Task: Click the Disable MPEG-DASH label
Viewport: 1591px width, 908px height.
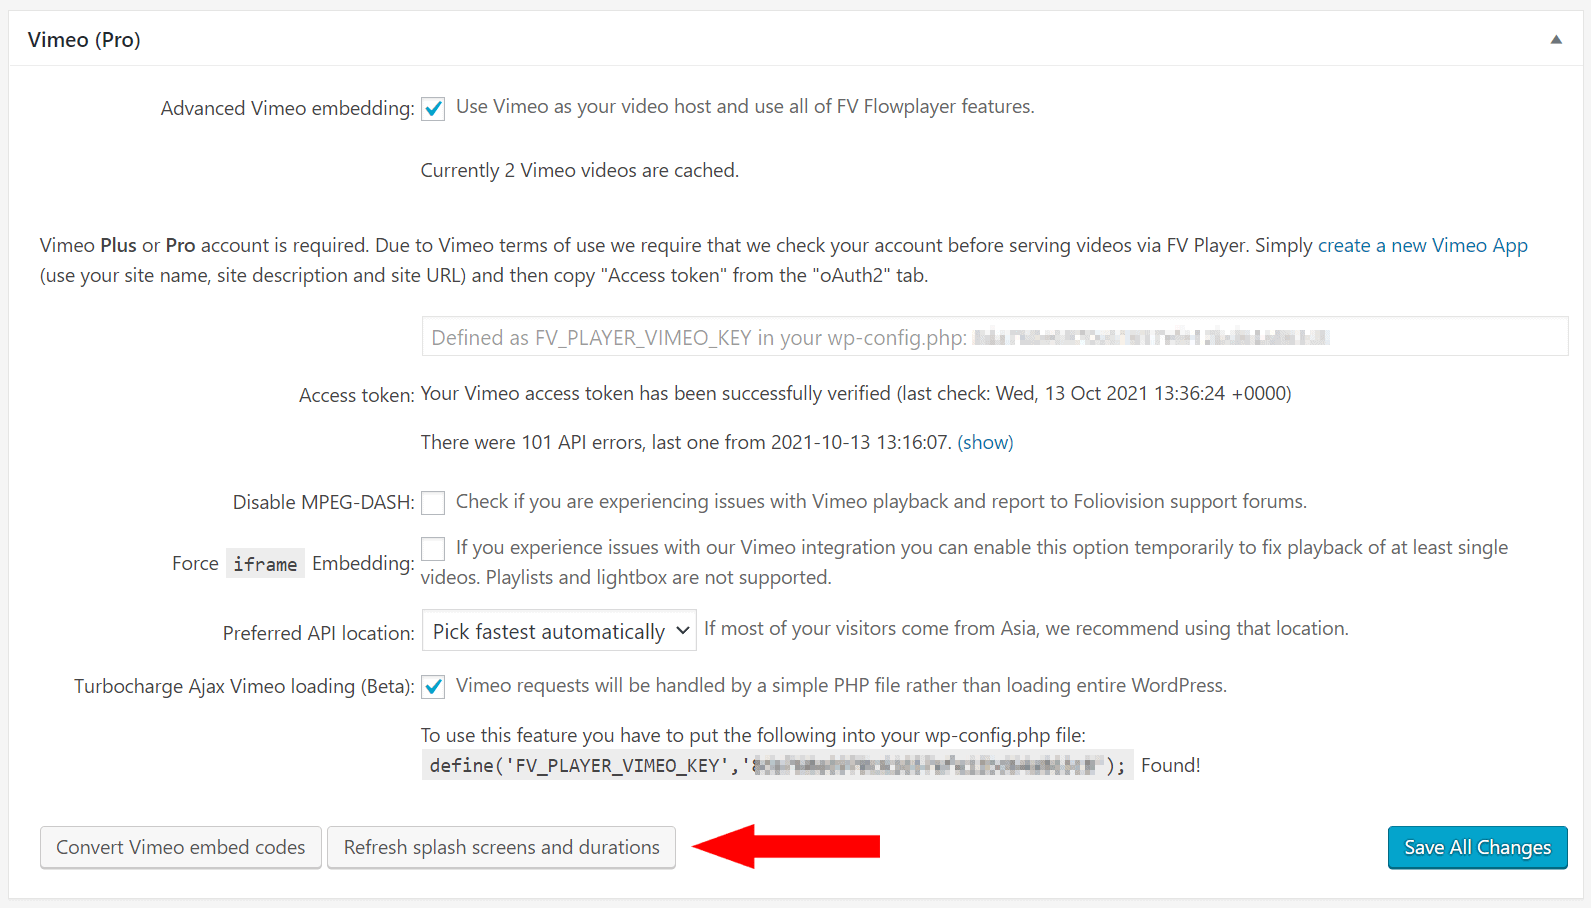Action: click(x=323, y=502)
